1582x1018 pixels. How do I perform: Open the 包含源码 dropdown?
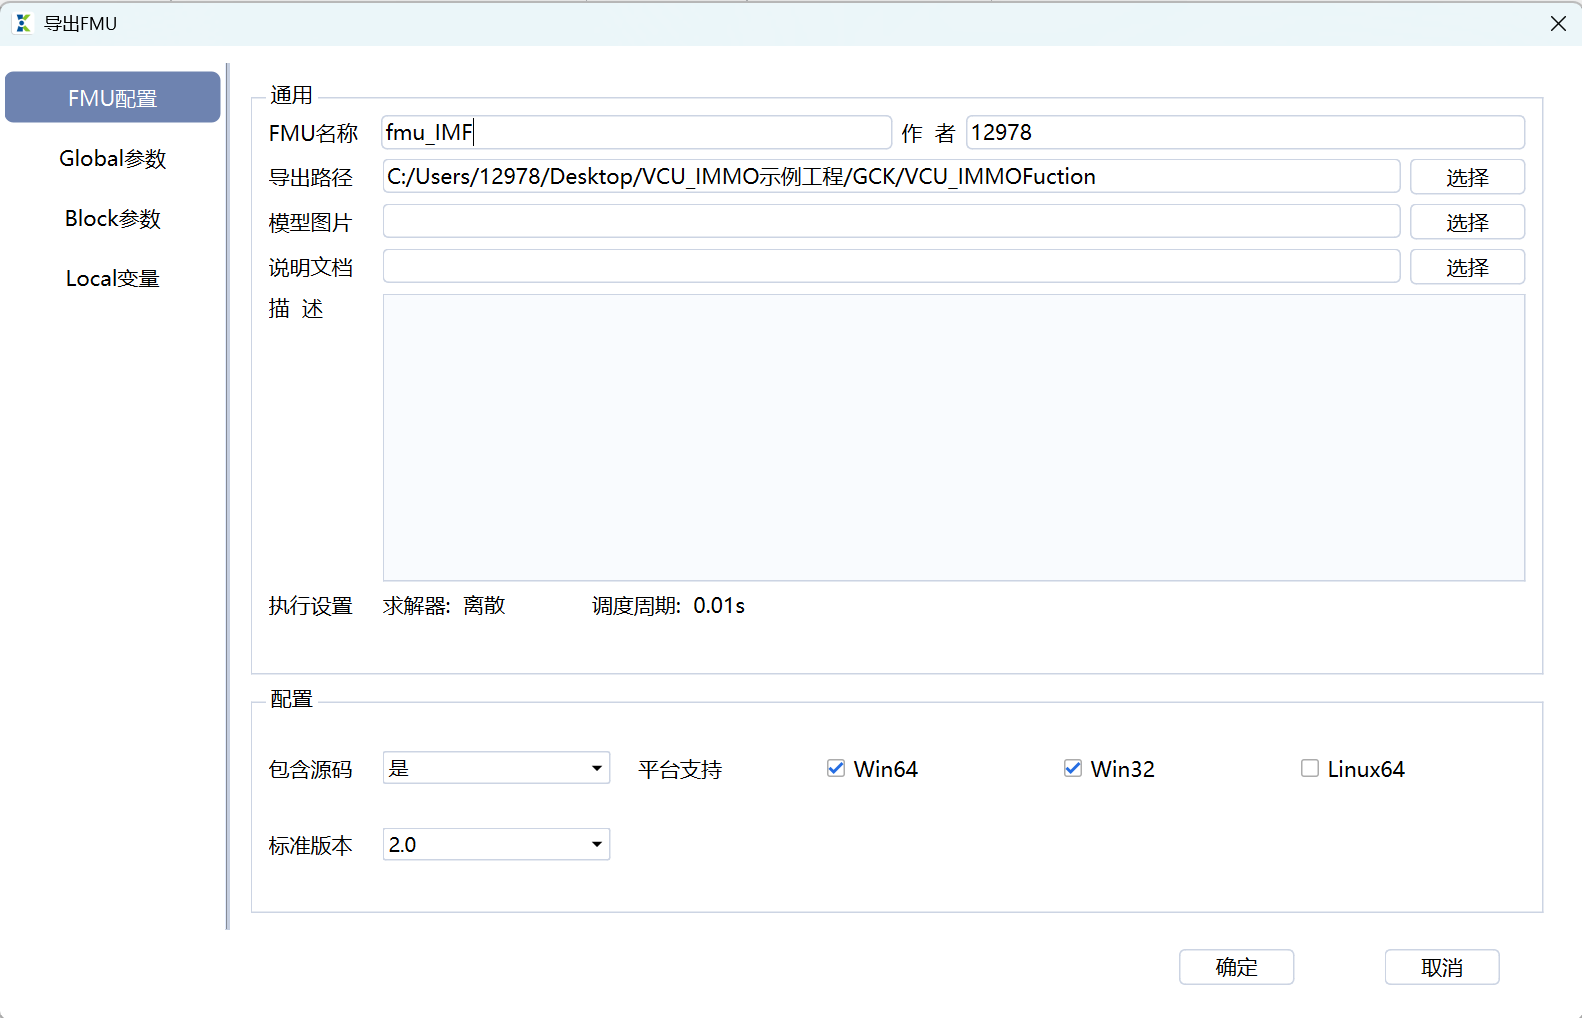(x=496, y=768)
